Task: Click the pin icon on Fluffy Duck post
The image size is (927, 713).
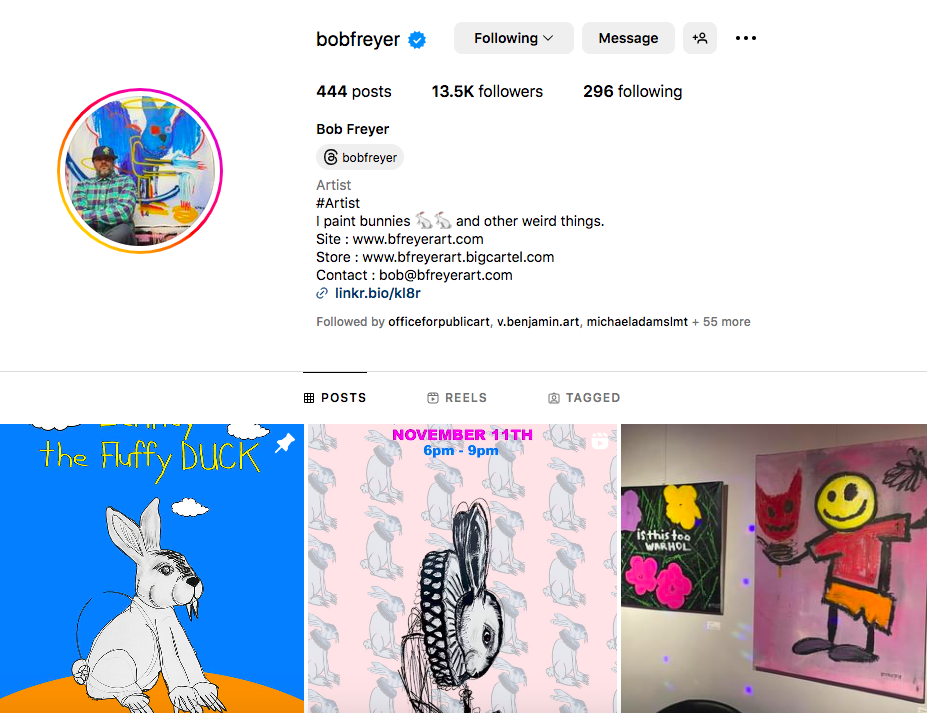Action: click(285, 443)
